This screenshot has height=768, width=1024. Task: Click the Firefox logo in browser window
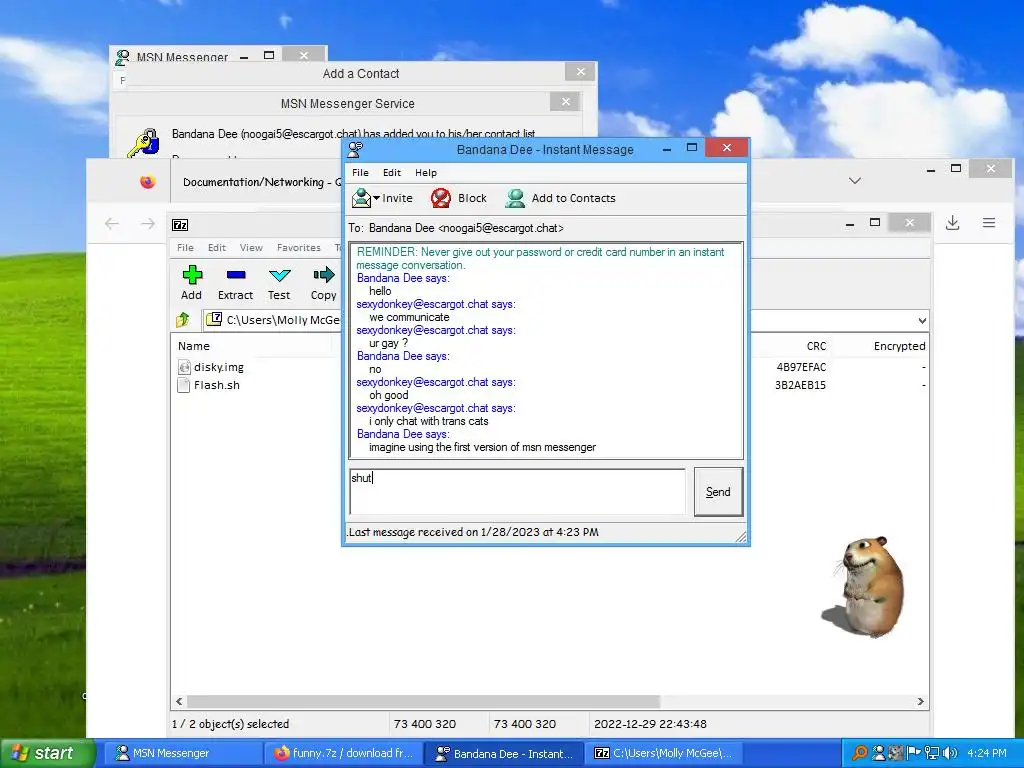coord(148,182)
